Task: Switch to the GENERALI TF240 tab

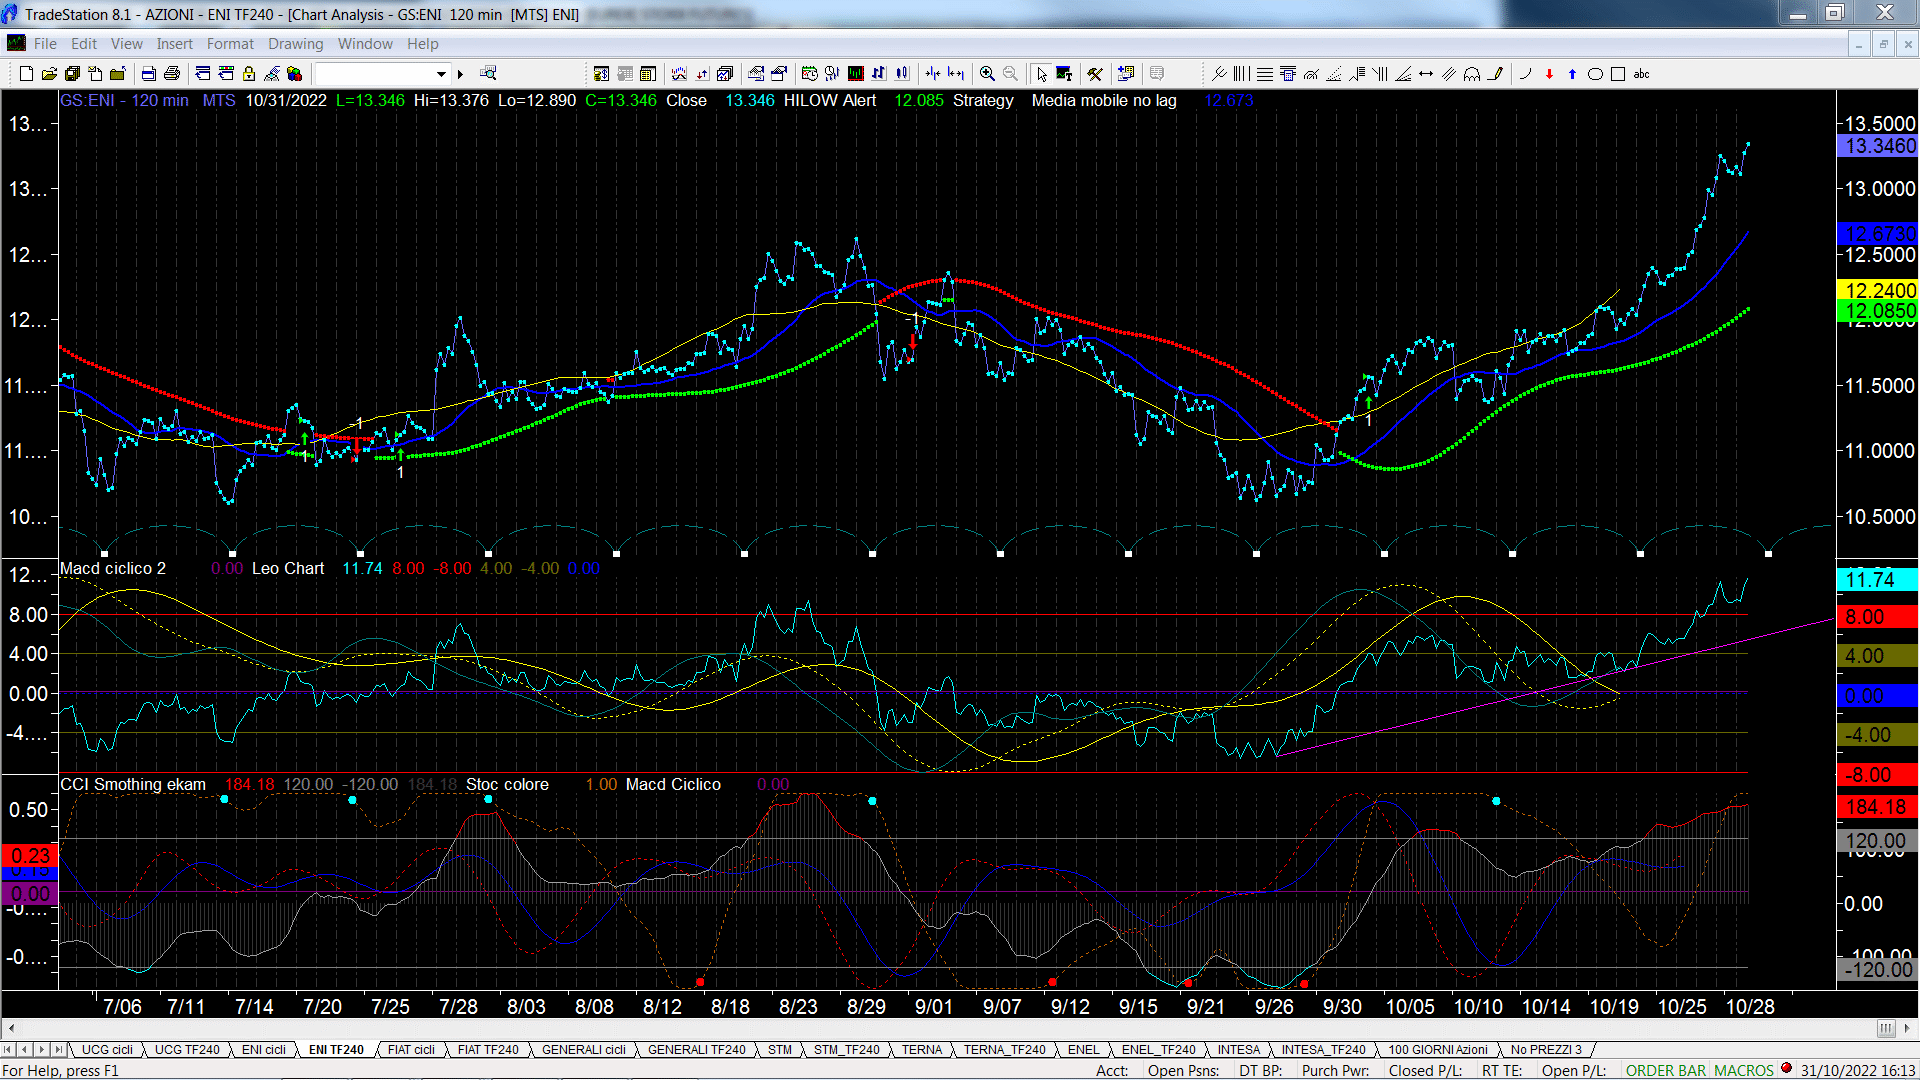Action: [x=696, y=1049]
